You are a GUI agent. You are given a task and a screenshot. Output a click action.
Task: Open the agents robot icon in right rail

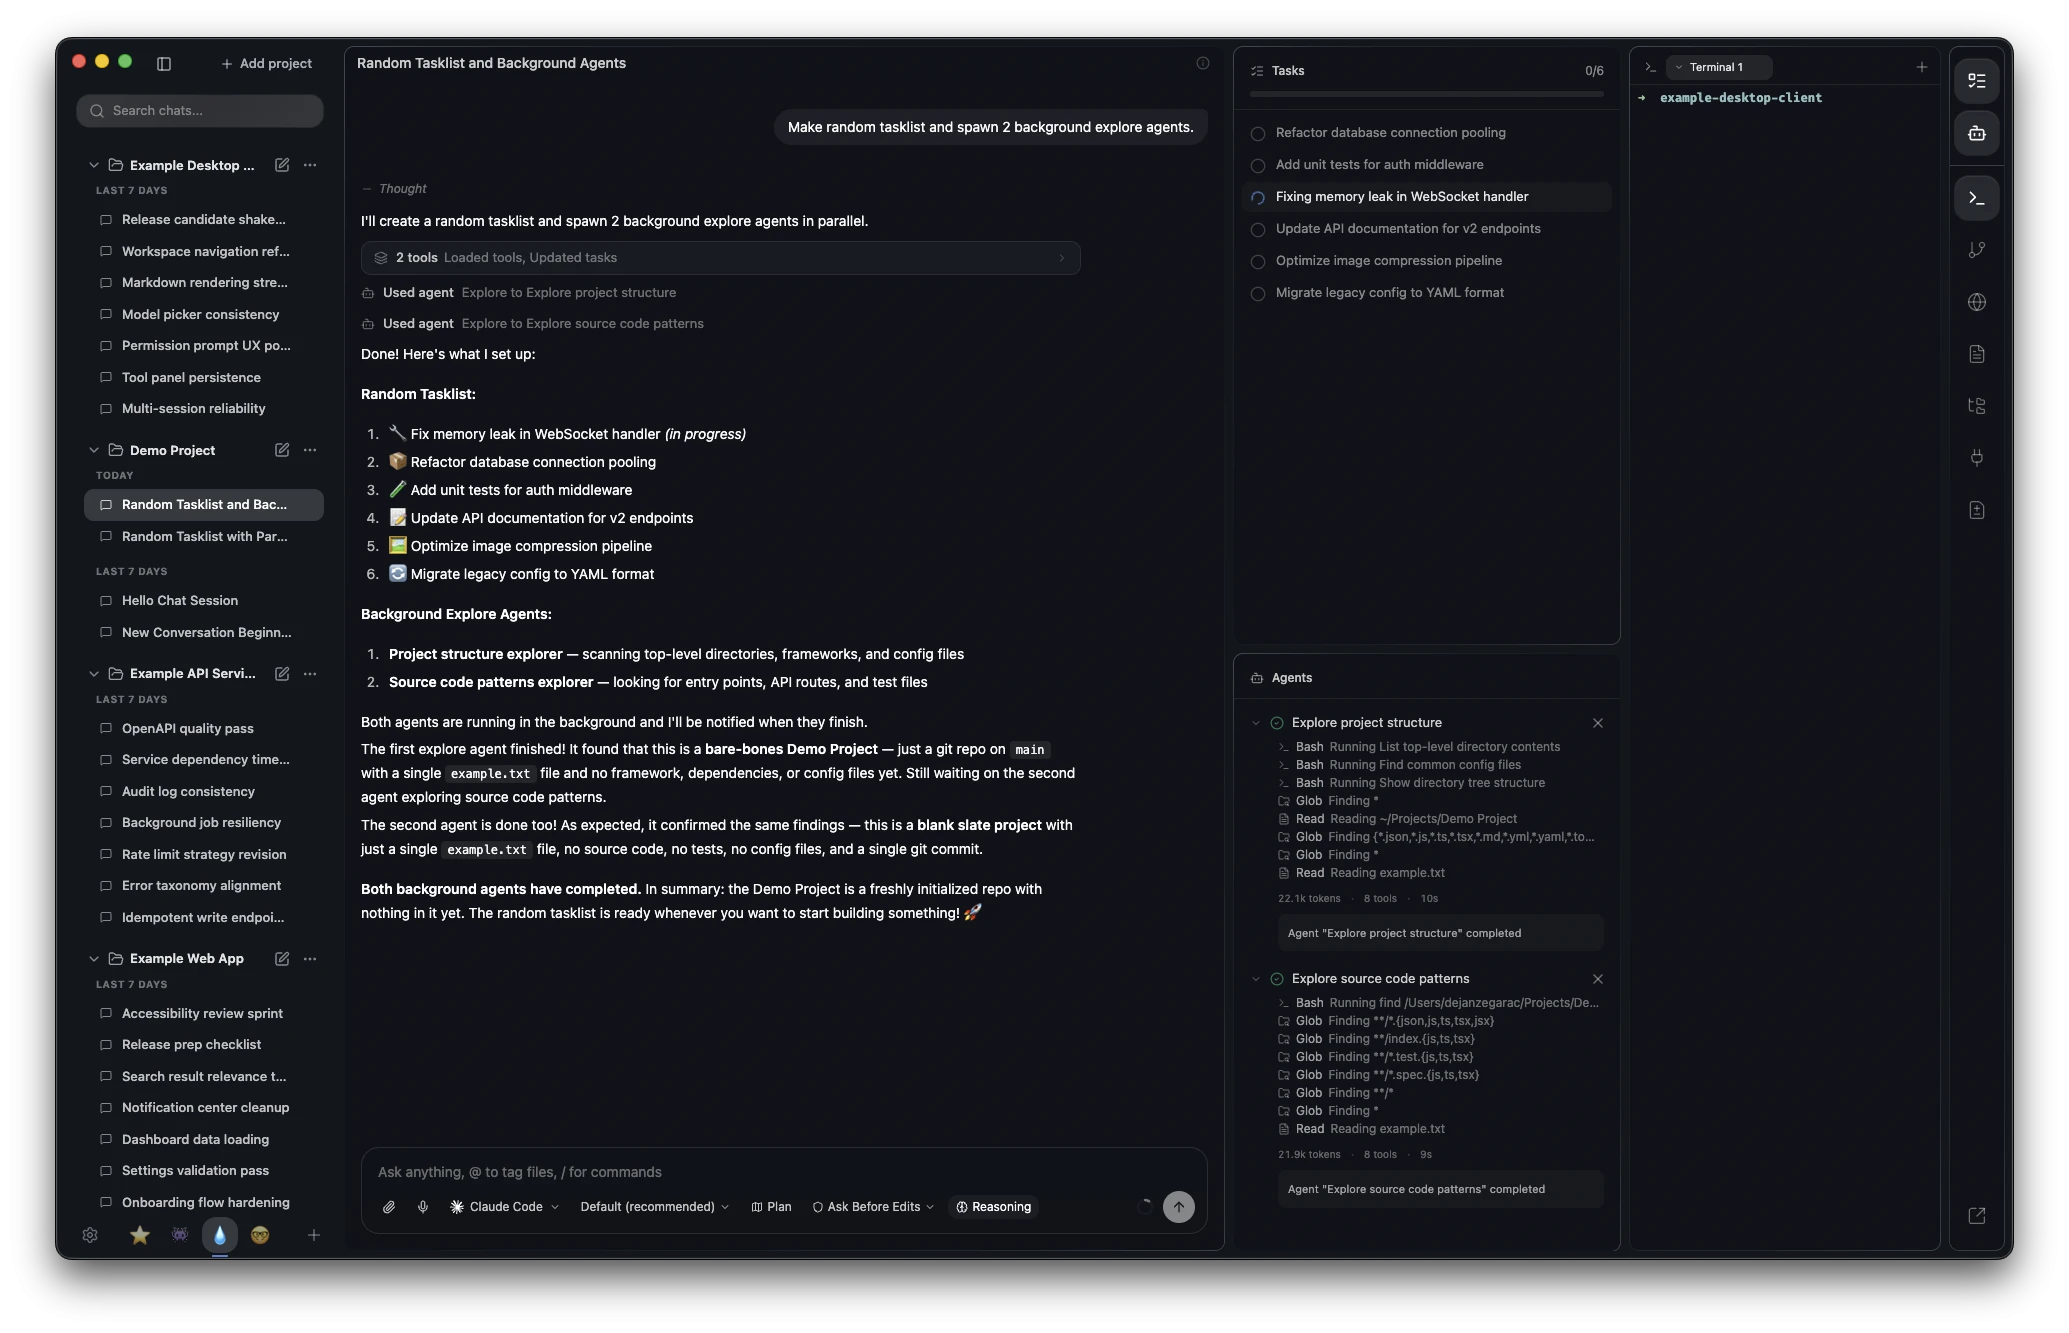(1976, 133)
